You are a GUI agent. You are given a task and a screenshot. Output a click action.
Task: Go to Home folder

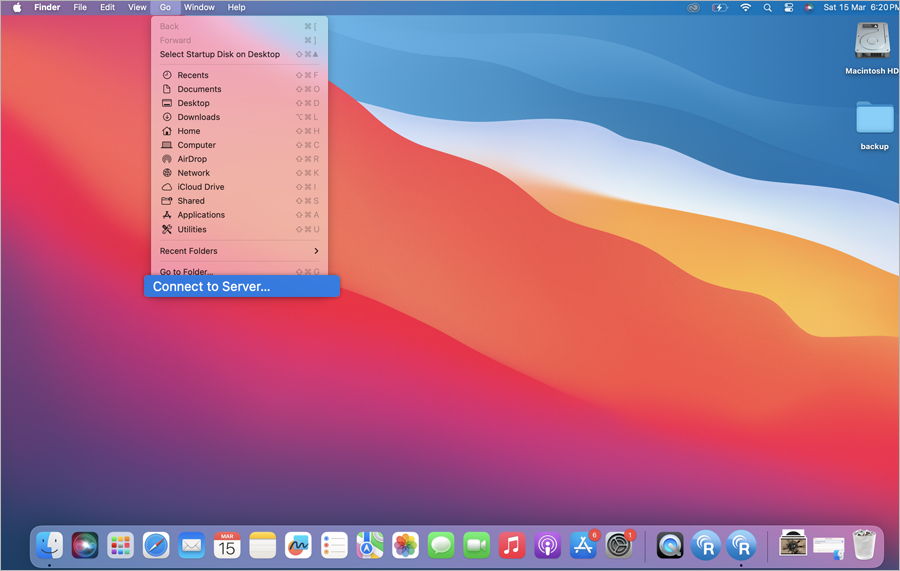pyautogui.click(x=239, y=131)
